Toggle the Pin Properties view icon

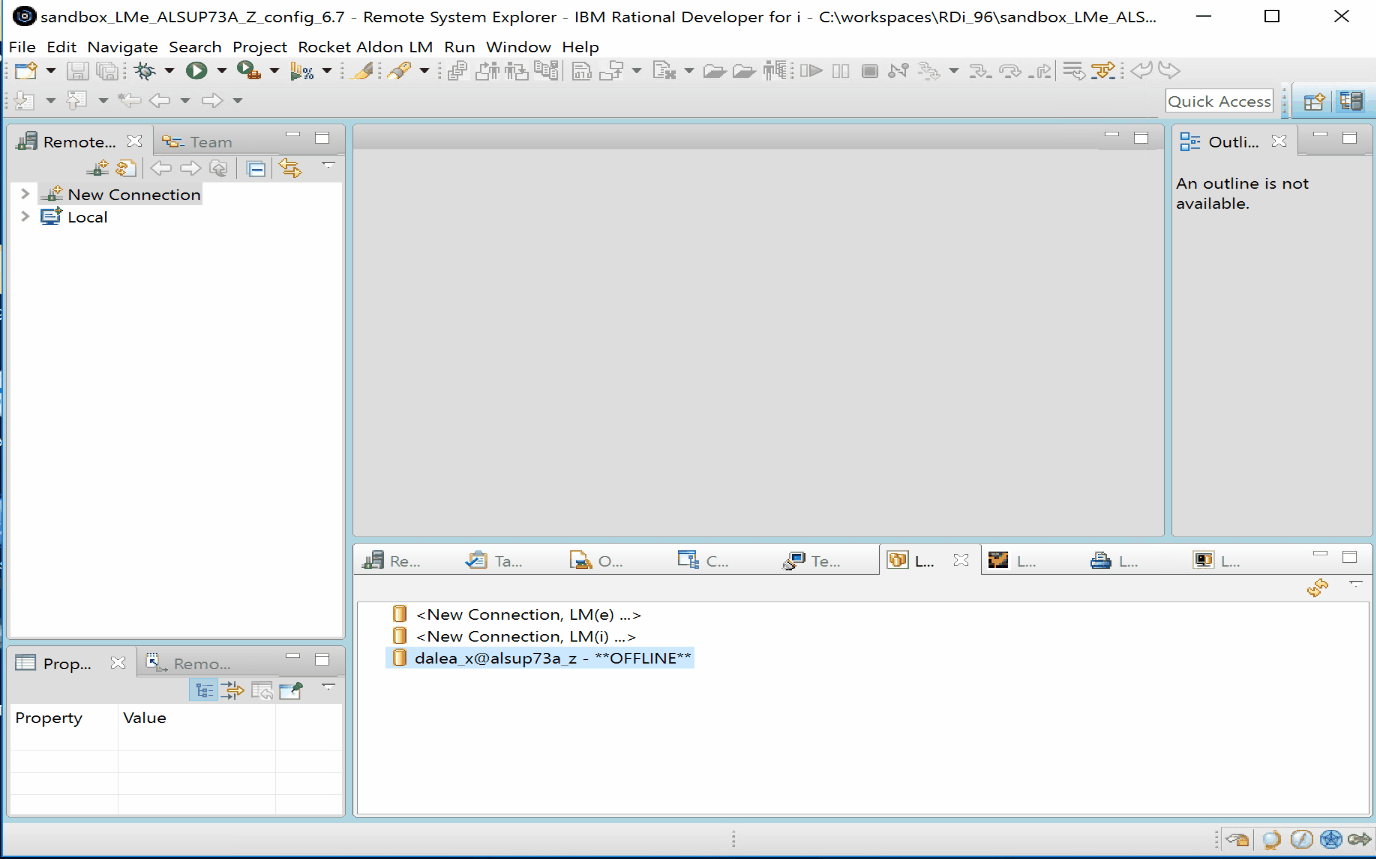pos(290,690)
